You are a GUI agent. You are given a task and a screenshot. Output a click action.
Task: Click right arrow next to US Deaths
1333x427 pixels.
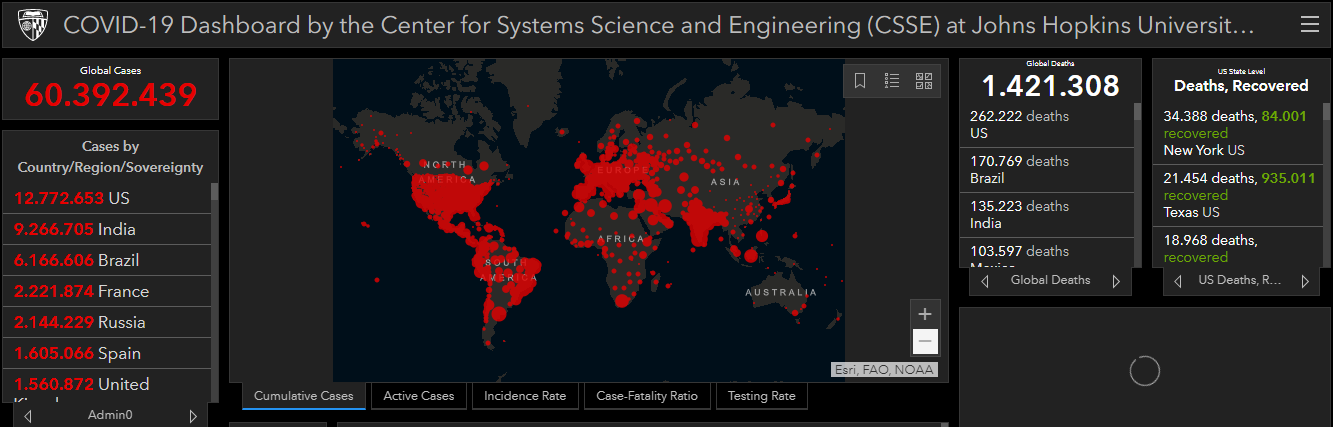click(x=1304, y=281)
